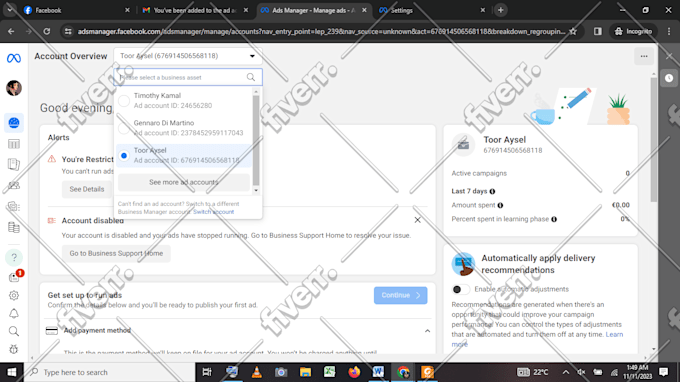The image size is (680, 382).
Task: Click the browser address bar
Action: point(321,31)
